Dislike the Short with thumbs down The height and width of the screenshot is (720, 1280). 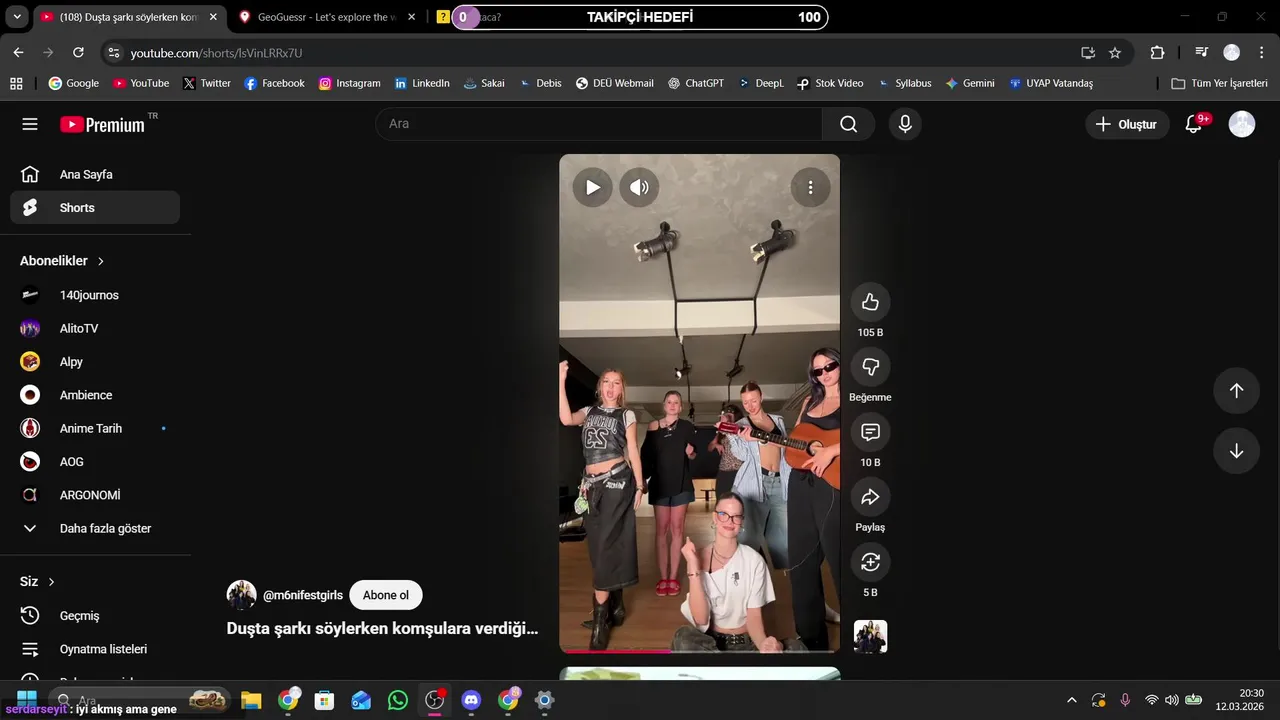(x=870, y=367)
